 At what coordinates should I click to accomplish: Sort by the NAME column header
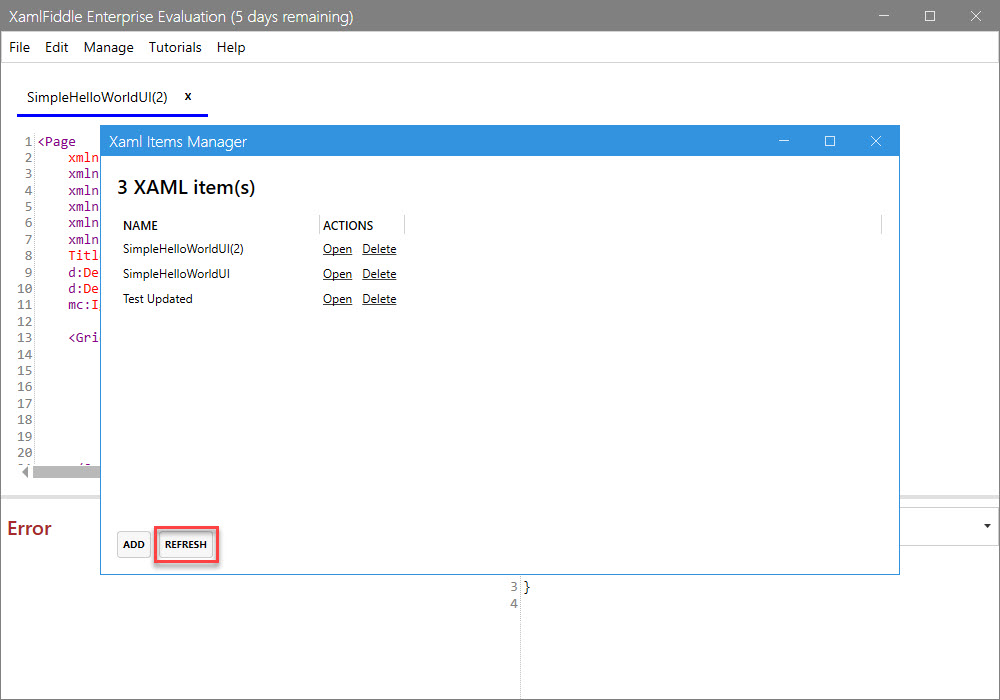pos(140,226)
